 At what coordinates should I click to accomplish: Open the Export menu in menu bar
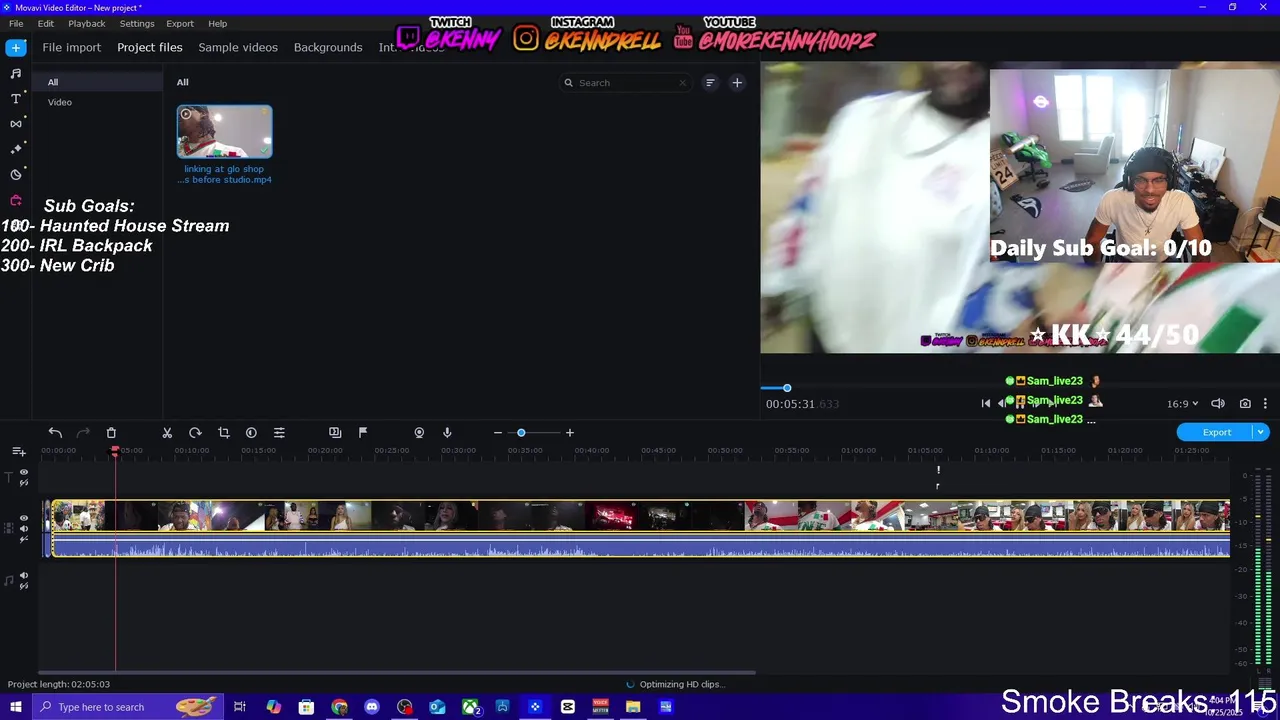coord(180,23)
